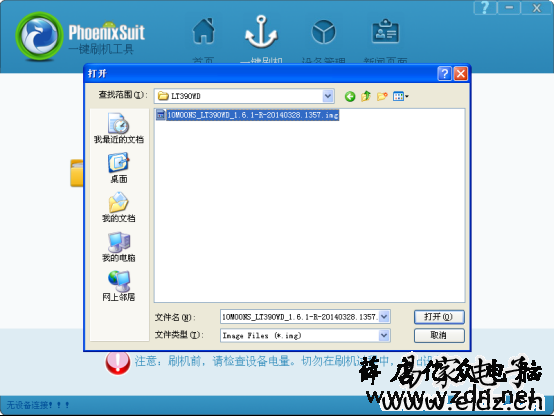Click the 打开 open button
Screen dimensions: 554x416
coord(439,317)
